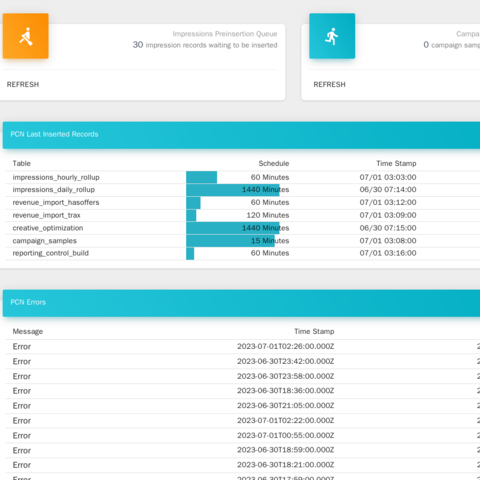Click the reporting_control_build progress bar
Screen dimensions: 480x480
click(x=190, y=253)
